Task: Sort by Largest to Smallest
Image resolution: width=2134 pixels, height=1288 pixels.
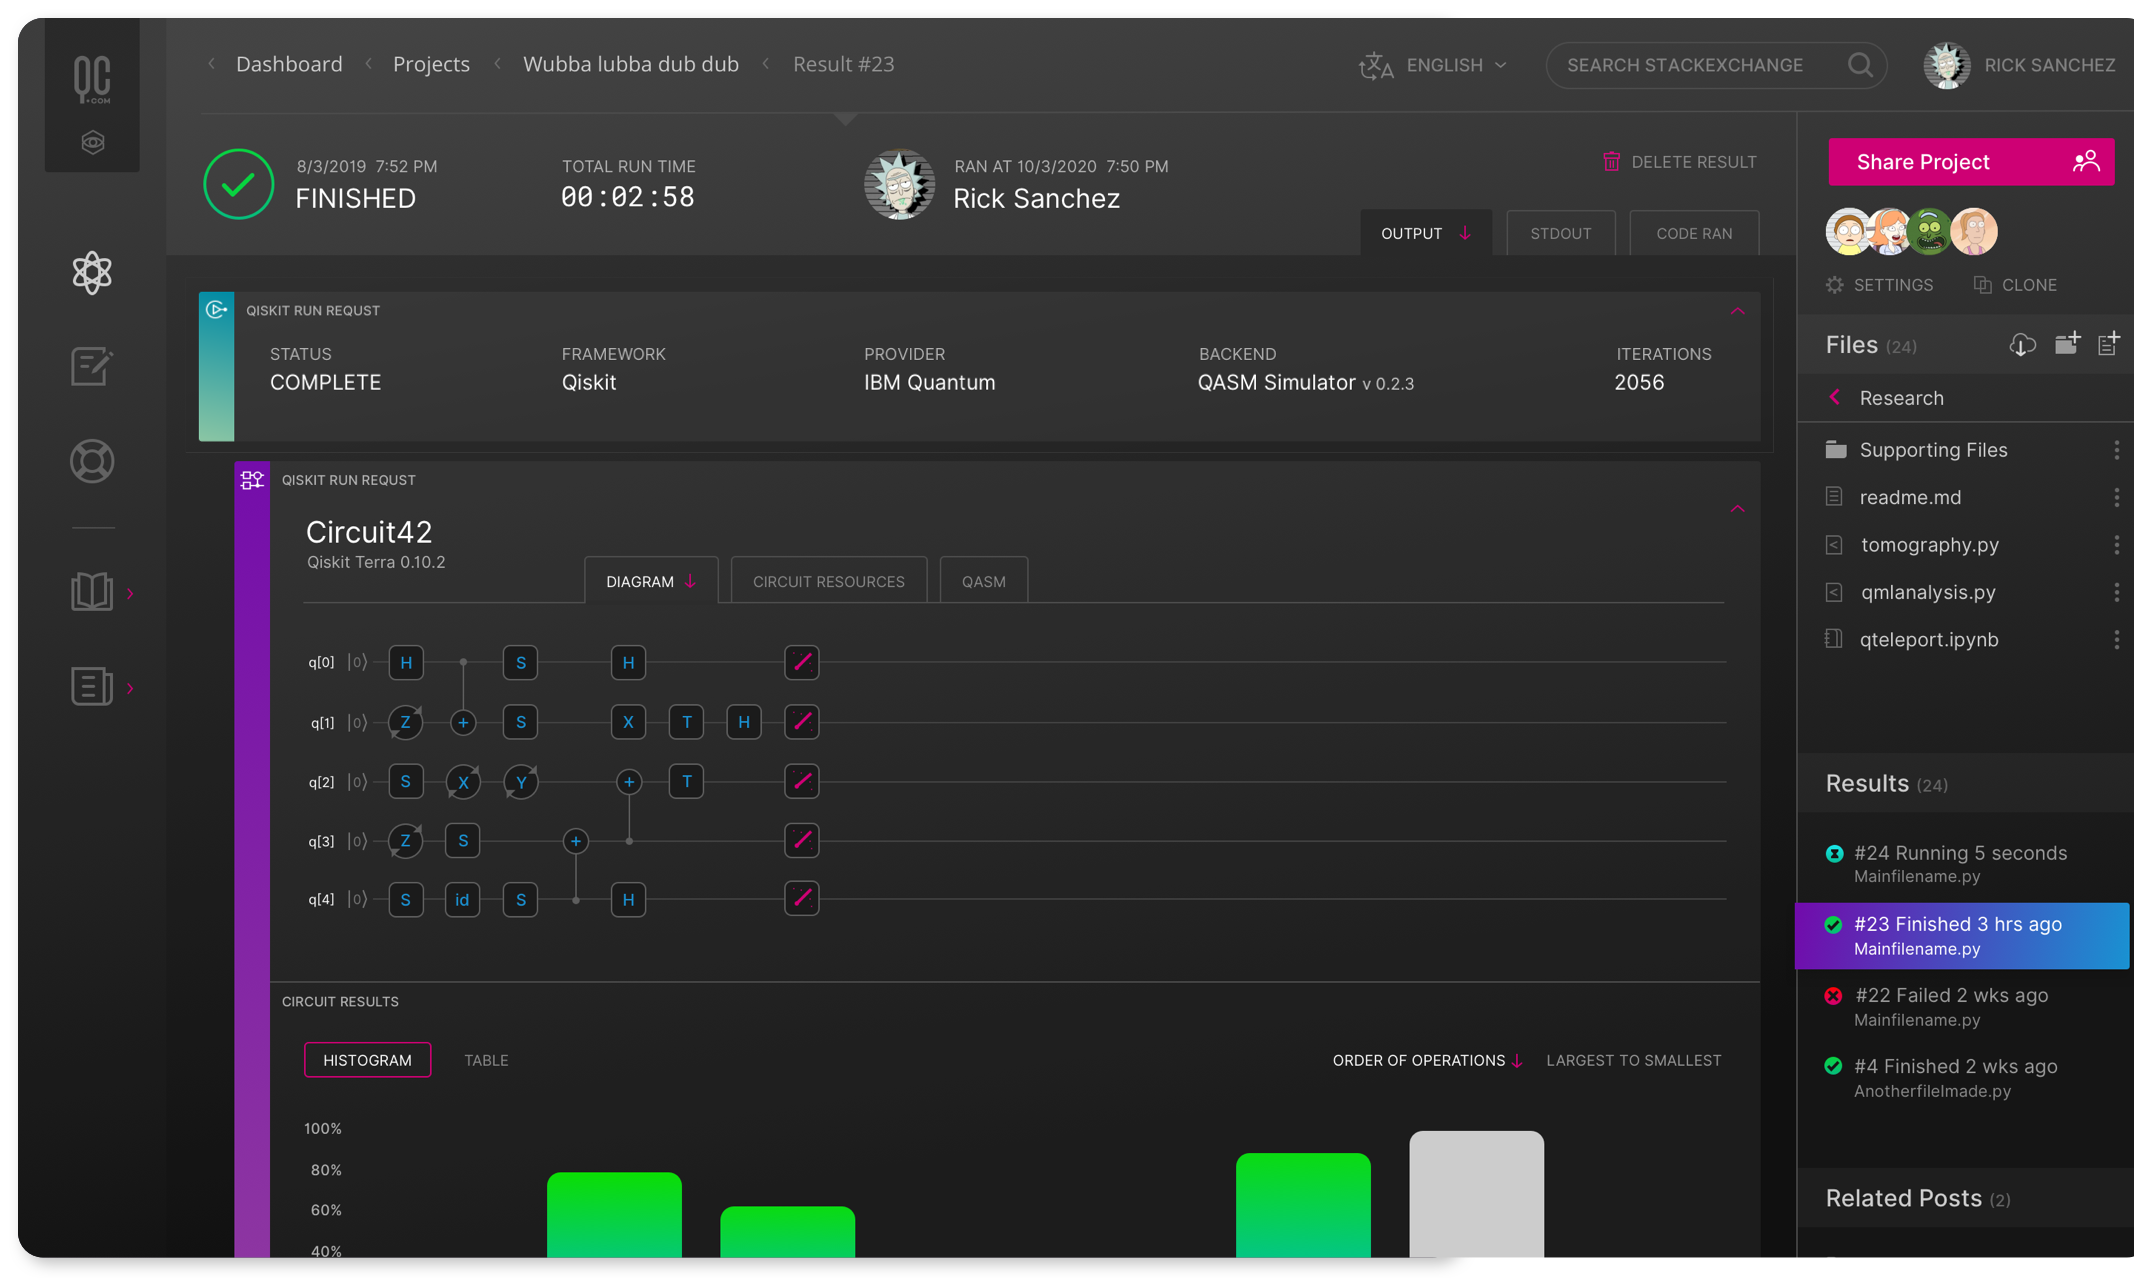Action: coord(1633,1060)
